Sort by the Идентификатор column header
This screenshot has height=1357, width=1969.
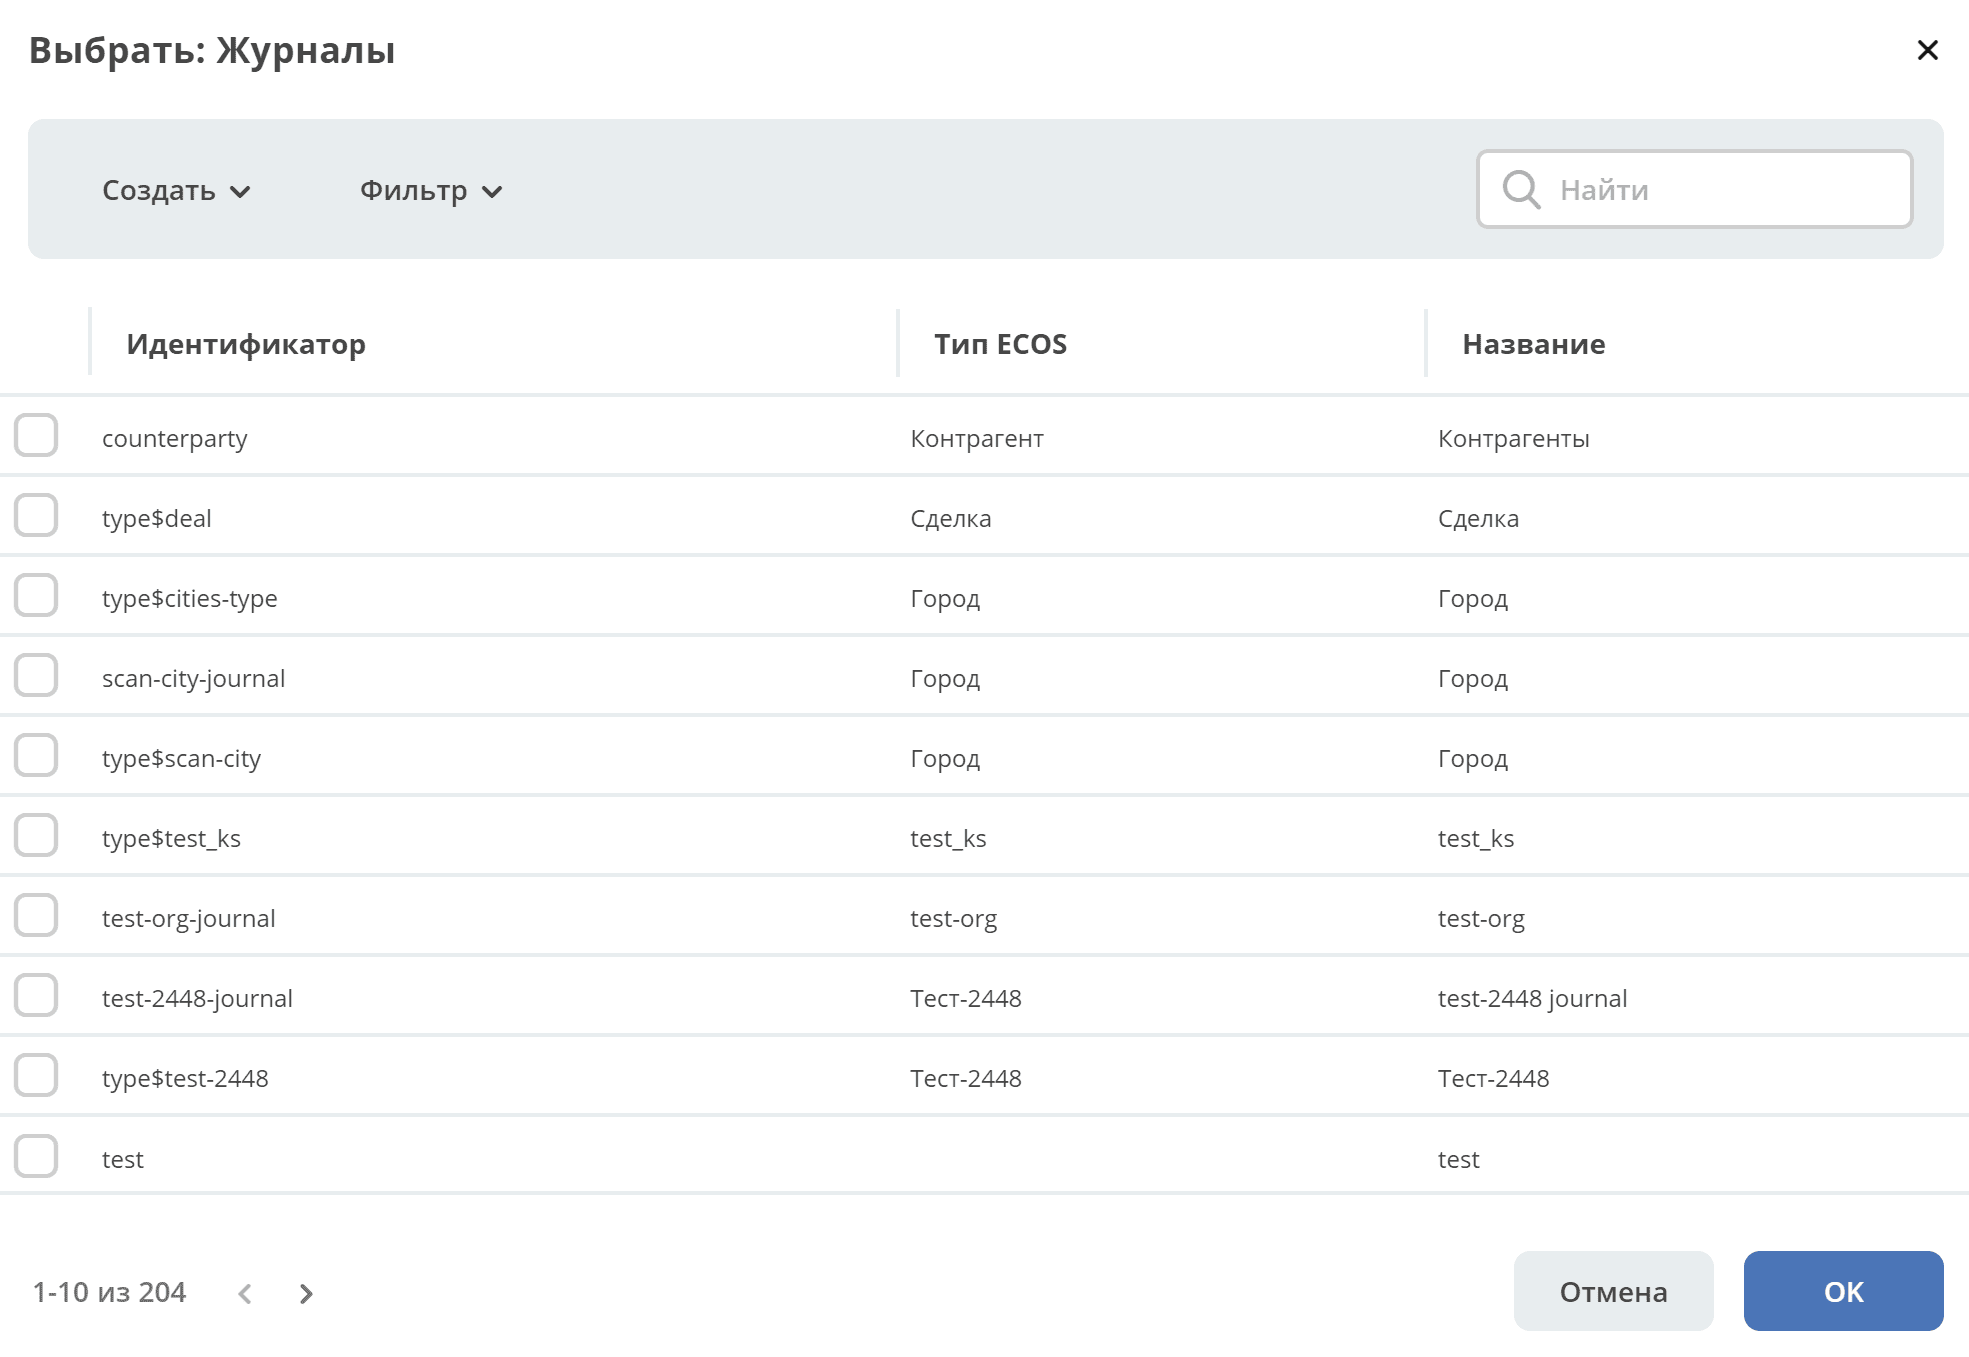(x=246, y=344)
